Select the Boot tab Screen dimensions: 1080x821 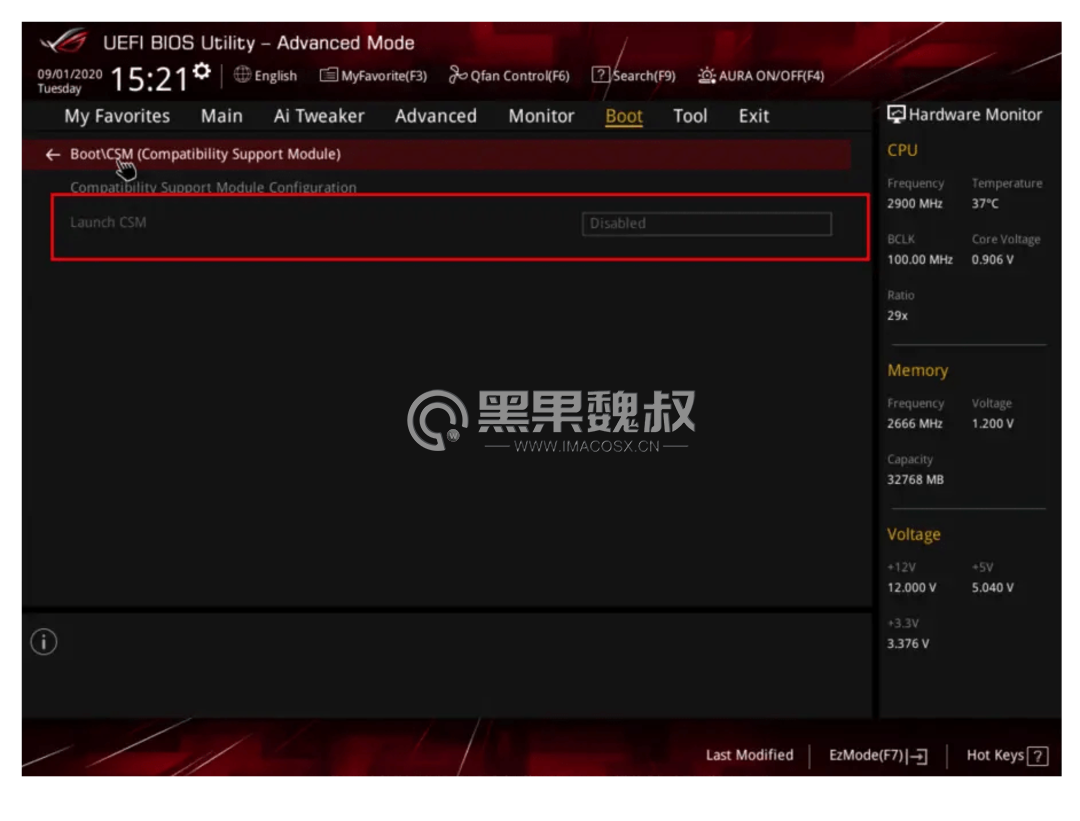pos(624,116)
